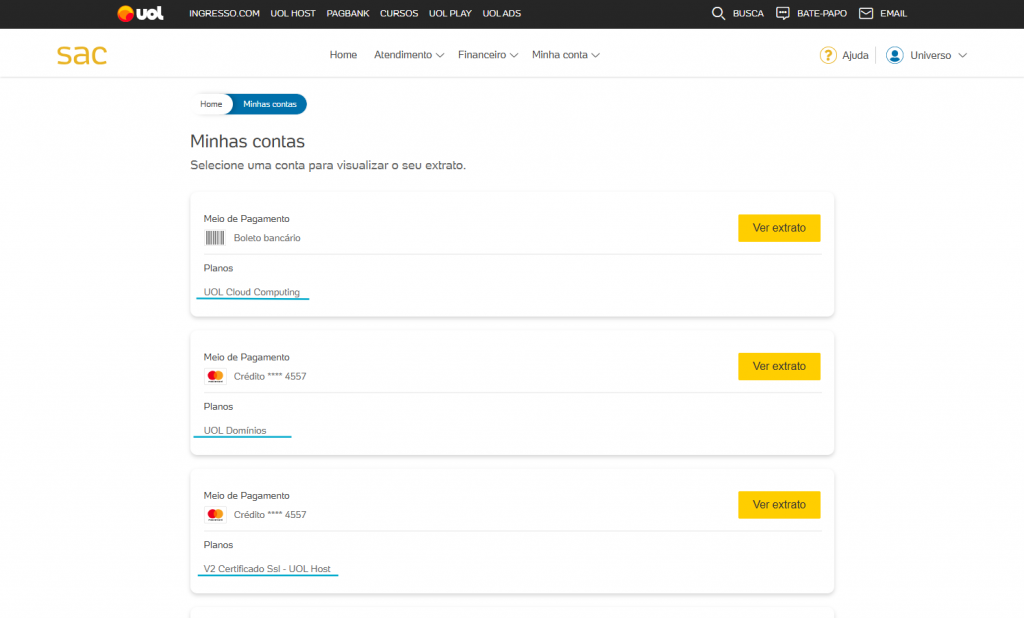1024x618 pixels.
Task: Click Crédito **** 4557 in Domínios card
Action: (270, 376)
